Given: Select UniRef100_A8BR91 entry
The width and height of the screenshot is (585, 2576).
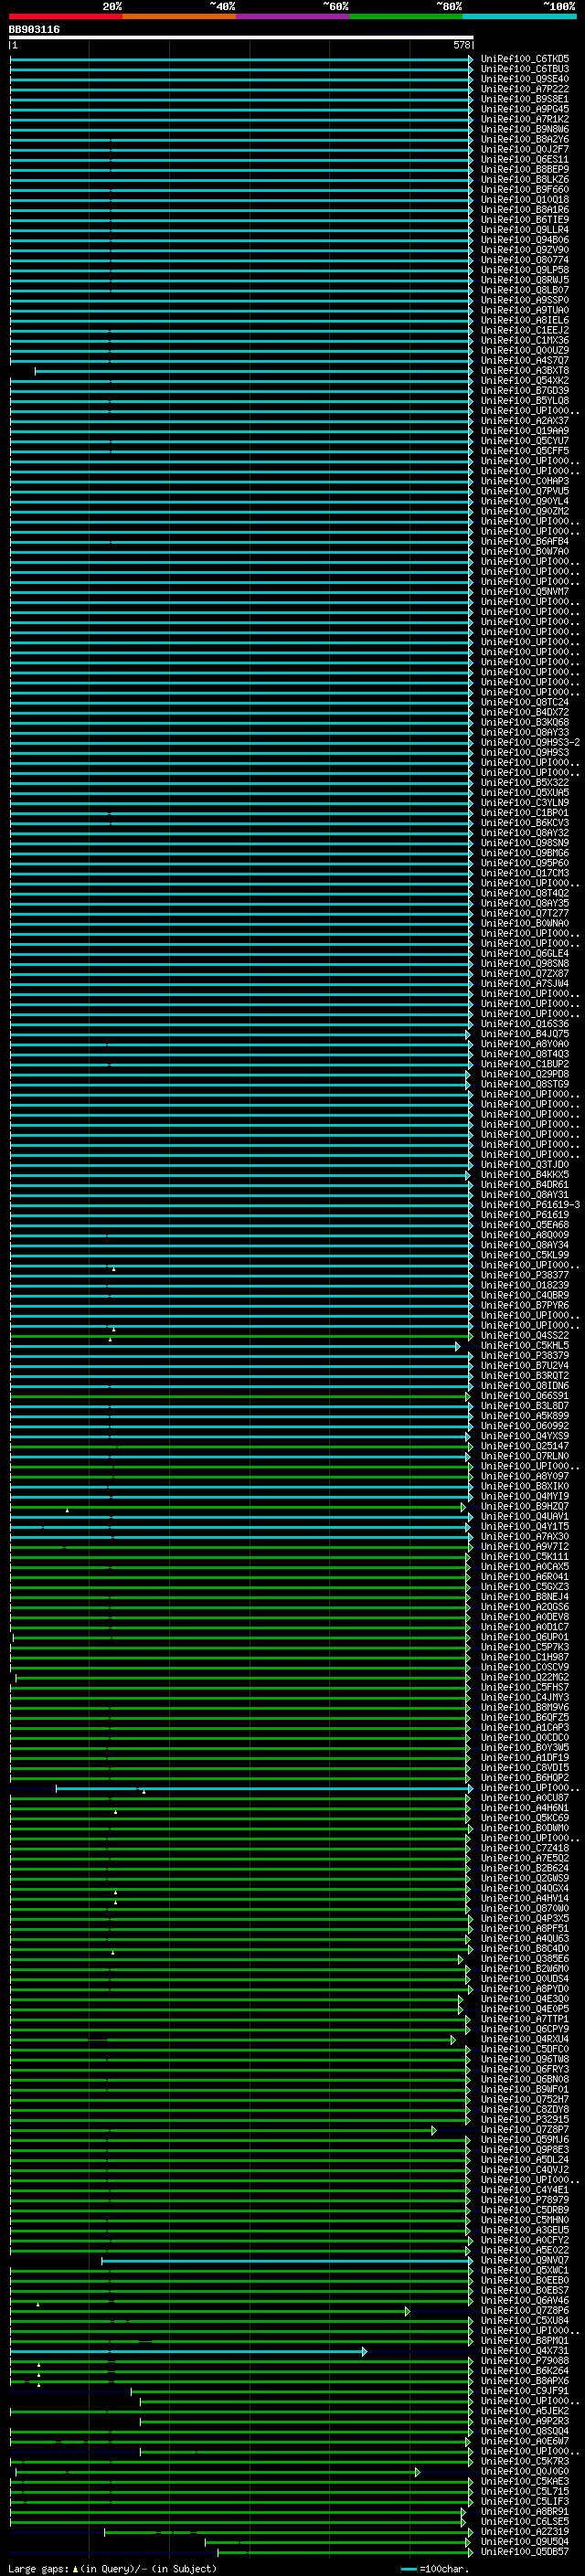Looking at the screenshot, I should pyautogui.click(x=525, y=2512).
